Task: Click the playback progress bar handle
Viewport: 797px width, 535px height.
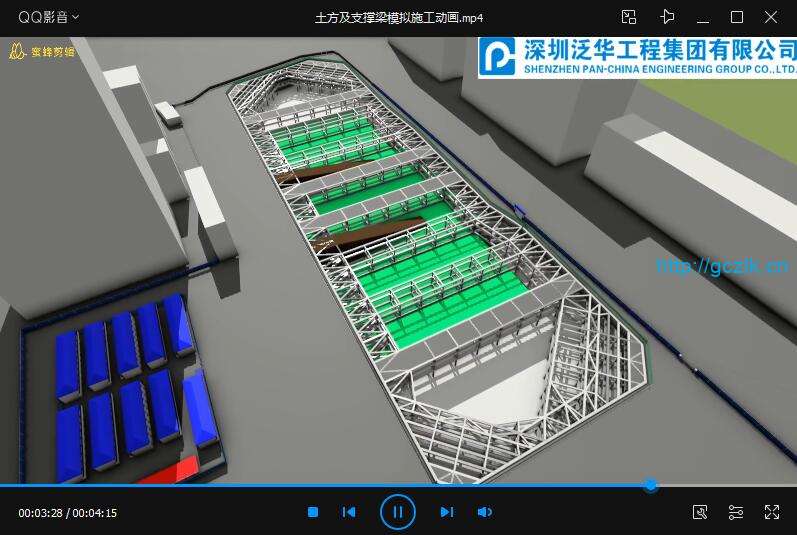Action: click(x=651, y=485)
